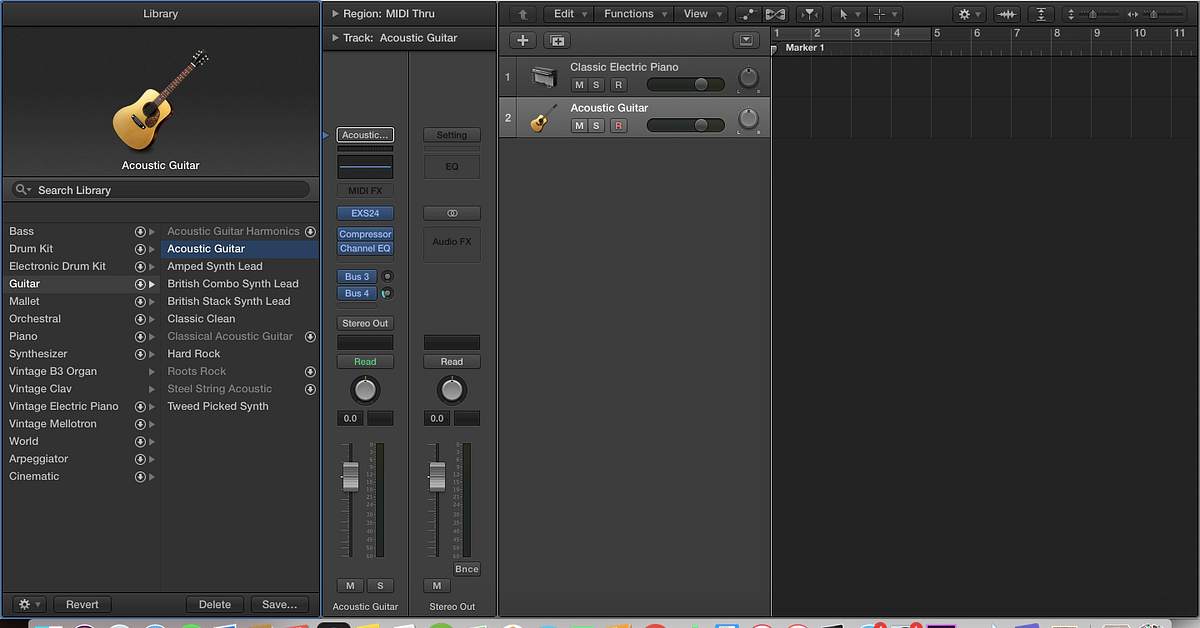
Task: Solo the Acoustic Guitar track
Action: coord(596,126)
